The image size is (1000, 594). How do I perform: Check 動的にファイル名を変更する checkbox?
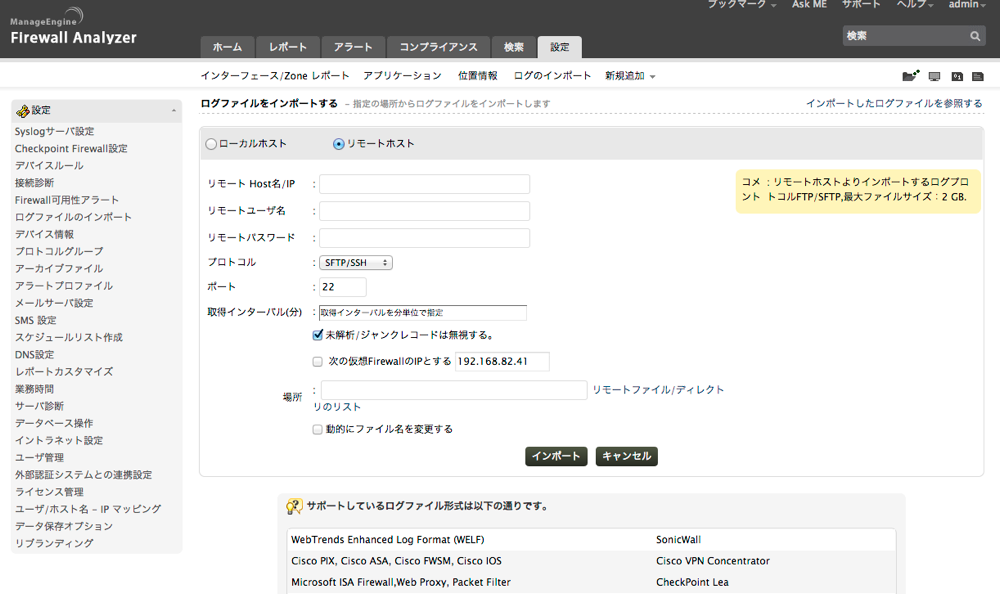pos(318,429)
